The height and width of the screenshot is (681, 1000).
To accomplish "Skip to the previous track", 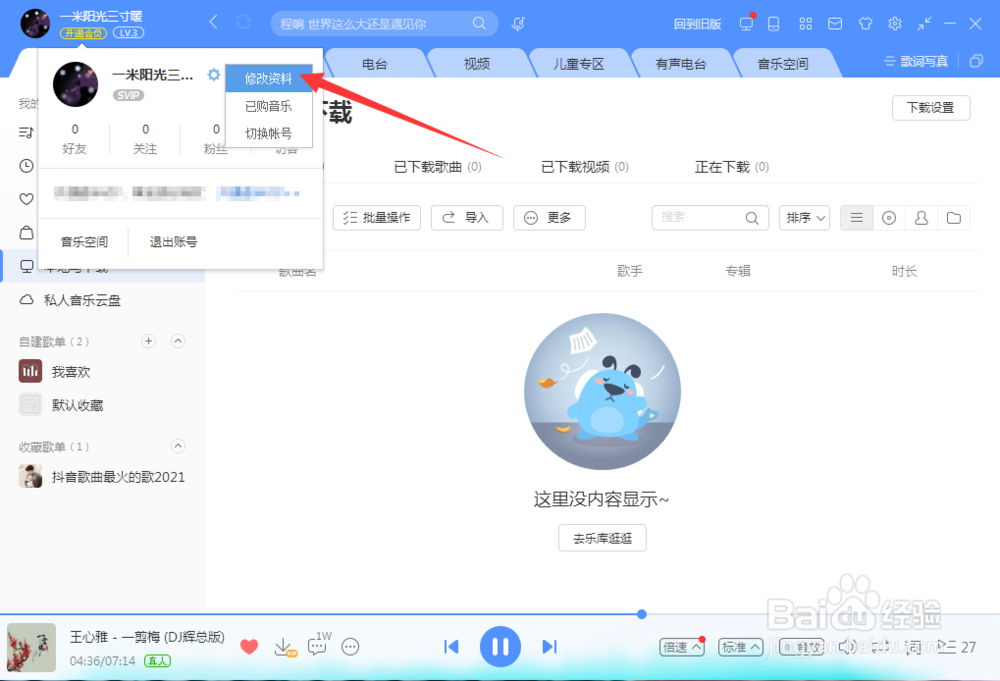I will point(451,647).
